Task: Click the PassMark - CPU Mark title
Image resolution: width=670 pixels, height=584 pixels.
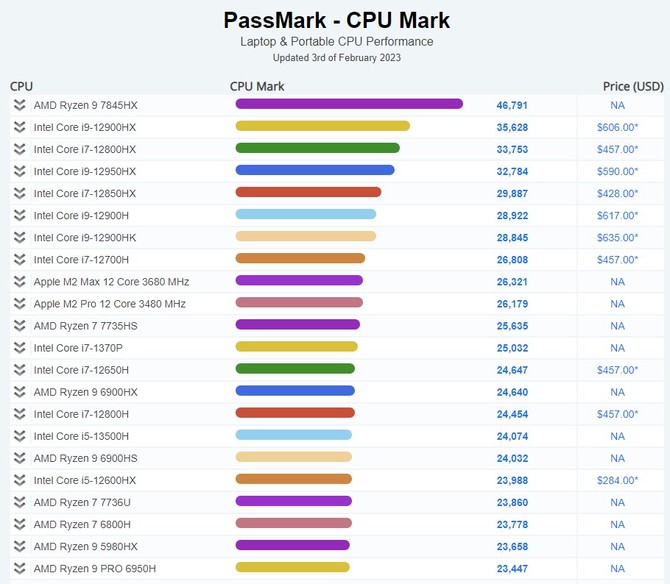Action: pyautogui.click(x=337, y=20)
